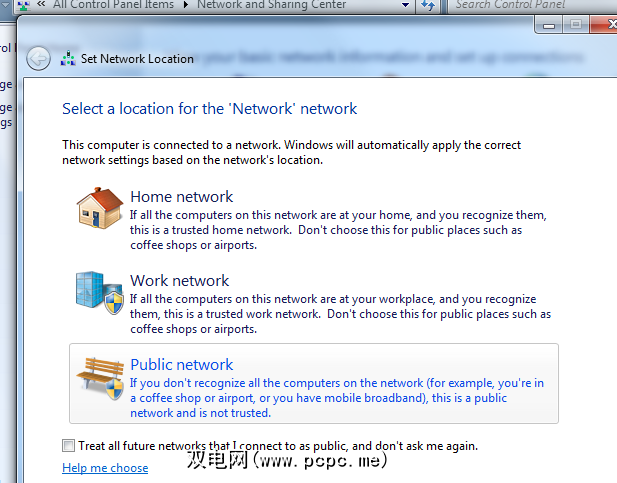Click the refresh icon beside address bar
617x483 pixels.
pyautogui.click(x=428, y=6)
